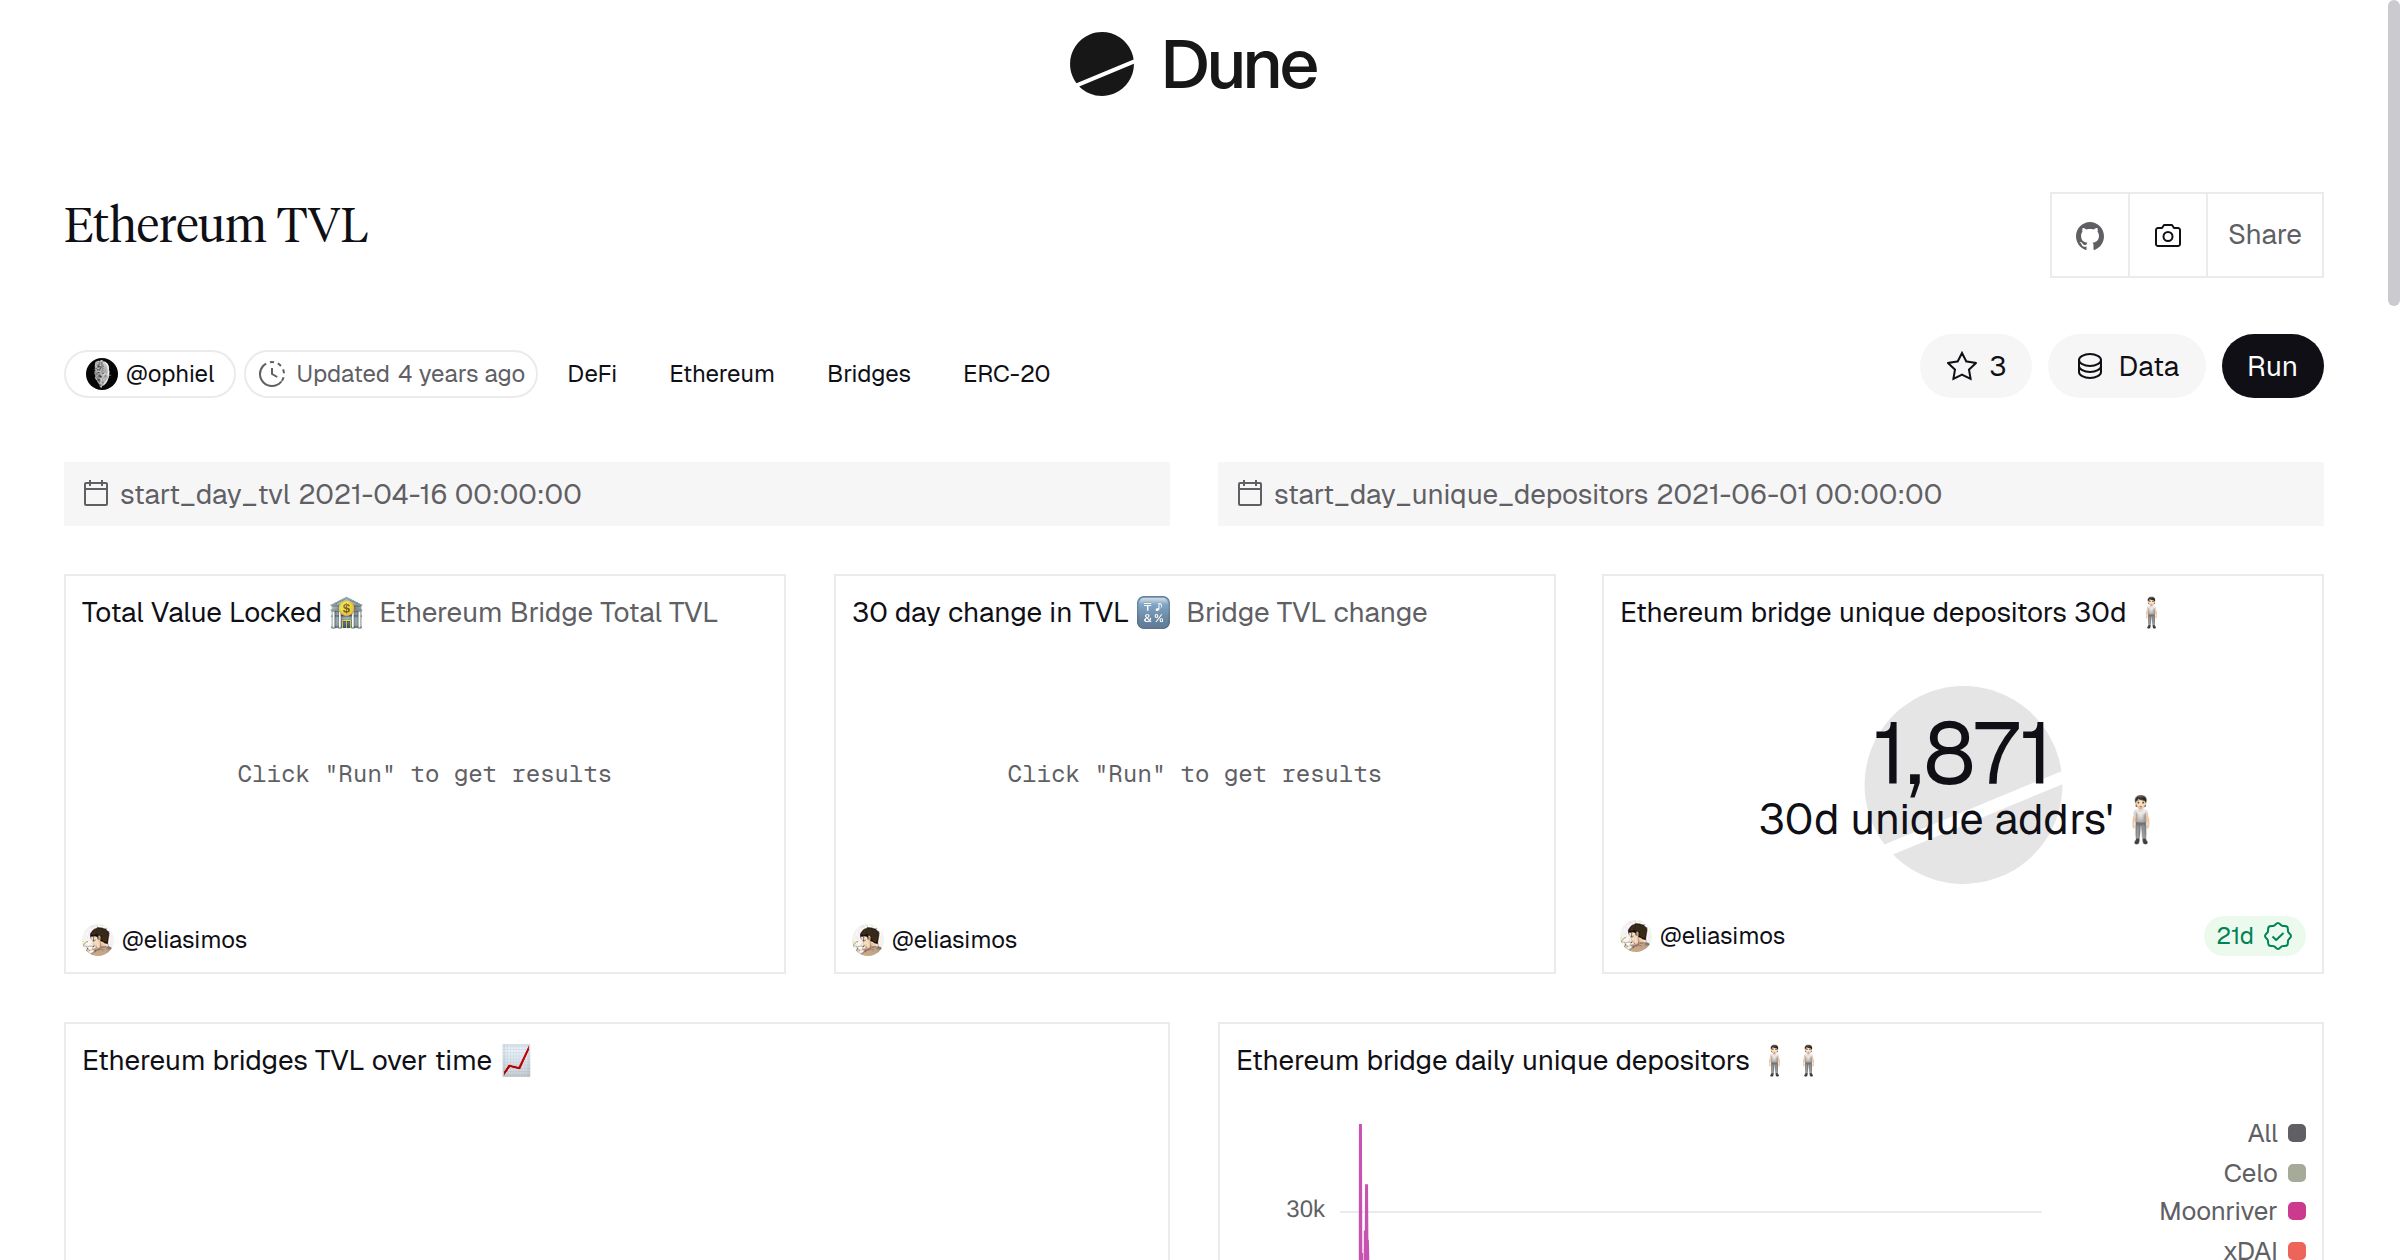Open the database icon on the Data button

(2092, 366)
